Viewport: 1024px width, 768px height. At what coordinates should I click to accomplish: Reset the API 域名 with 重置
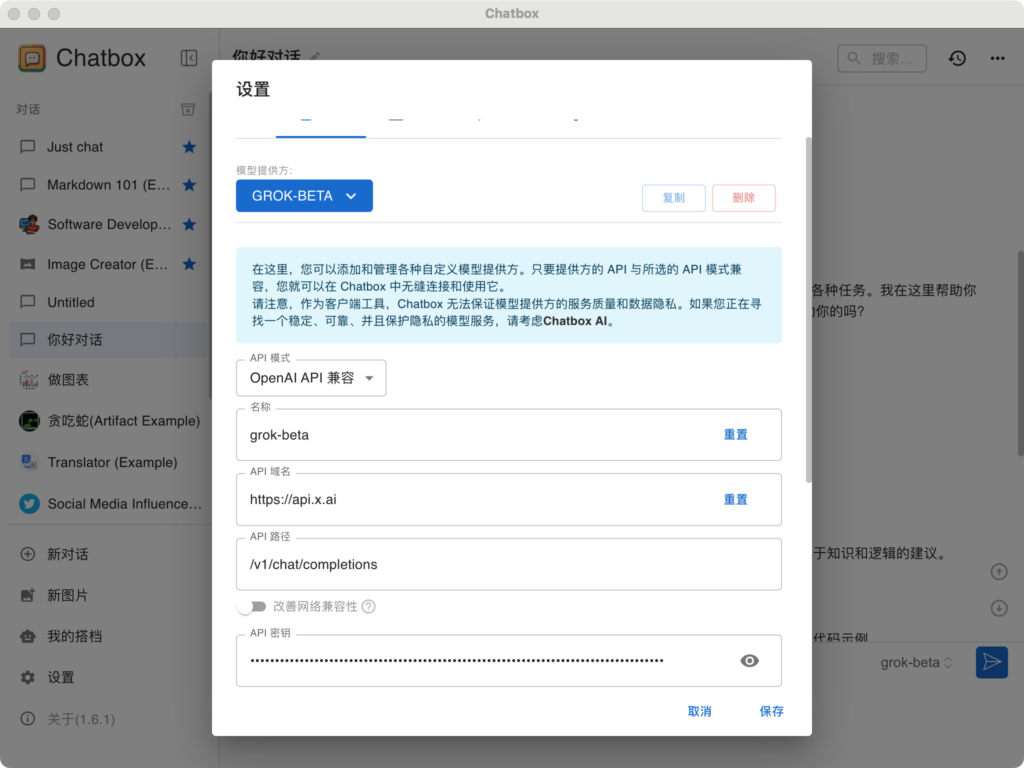tap(735, 500)
